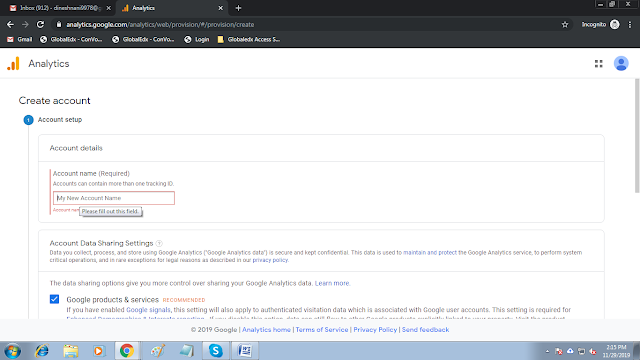
Task: Close the Analytics tab
Action: [220, 8]
